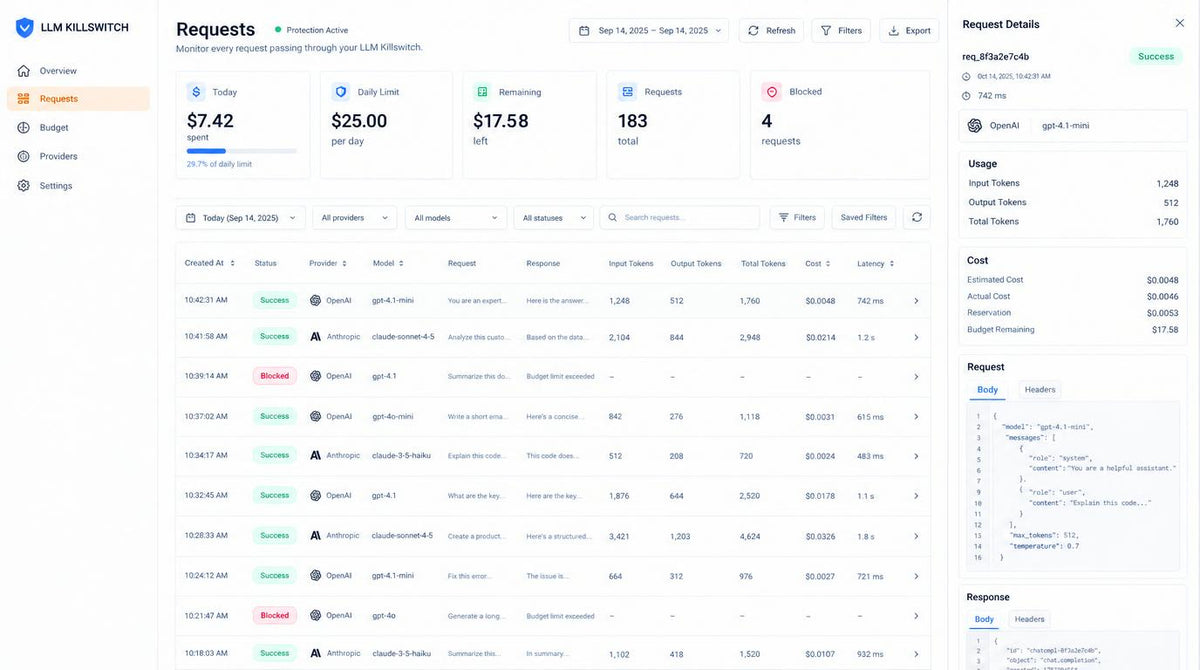Select the Body tab under Response
The height and width of the screenshot is (670, 1200).
(x=984, y=619)
